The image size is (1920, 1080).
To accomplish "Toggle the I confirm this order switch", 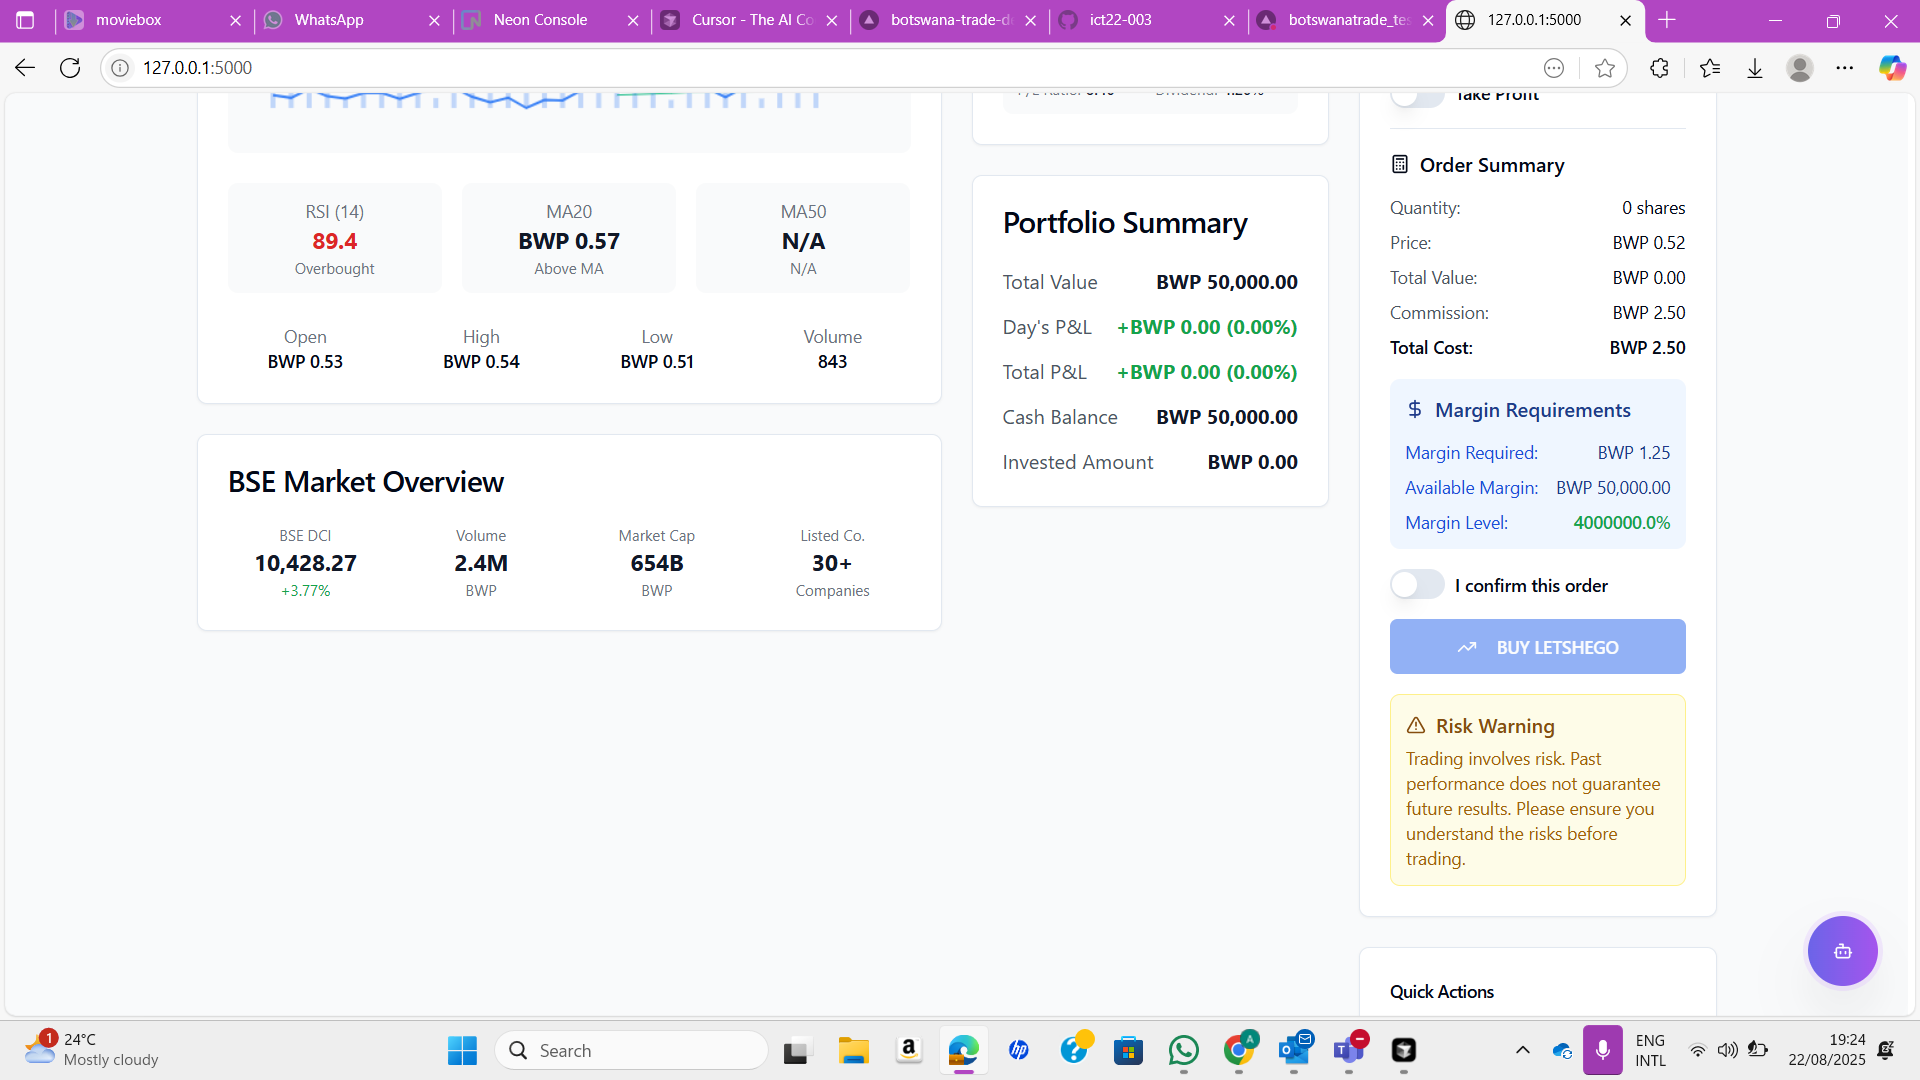I will tap(1417, 585).
